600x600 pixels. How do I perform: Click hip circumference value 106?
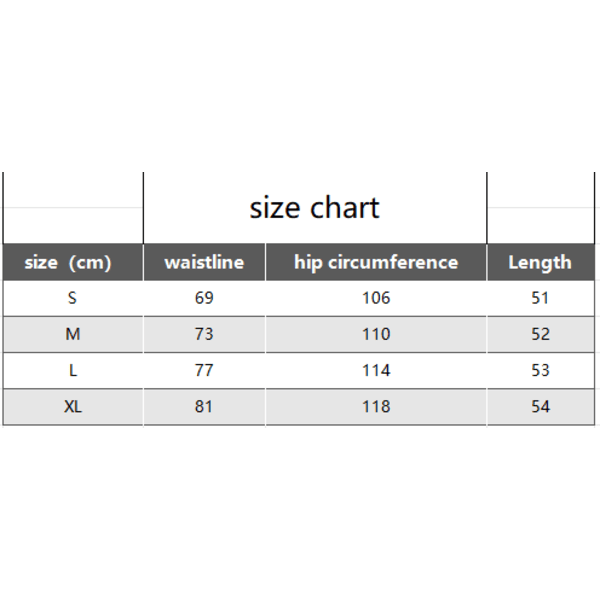[x=376, y=298]
